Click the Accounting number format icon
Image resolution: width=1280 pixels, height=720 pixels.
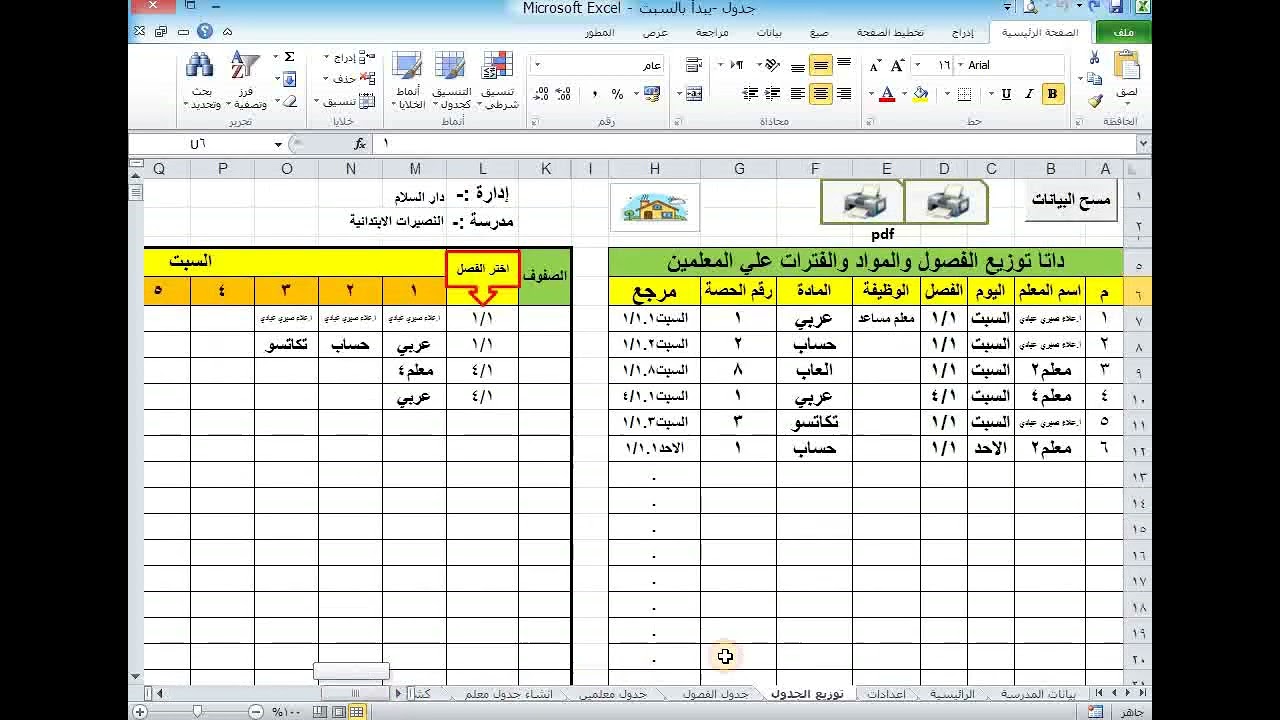(x=652, y=94)
